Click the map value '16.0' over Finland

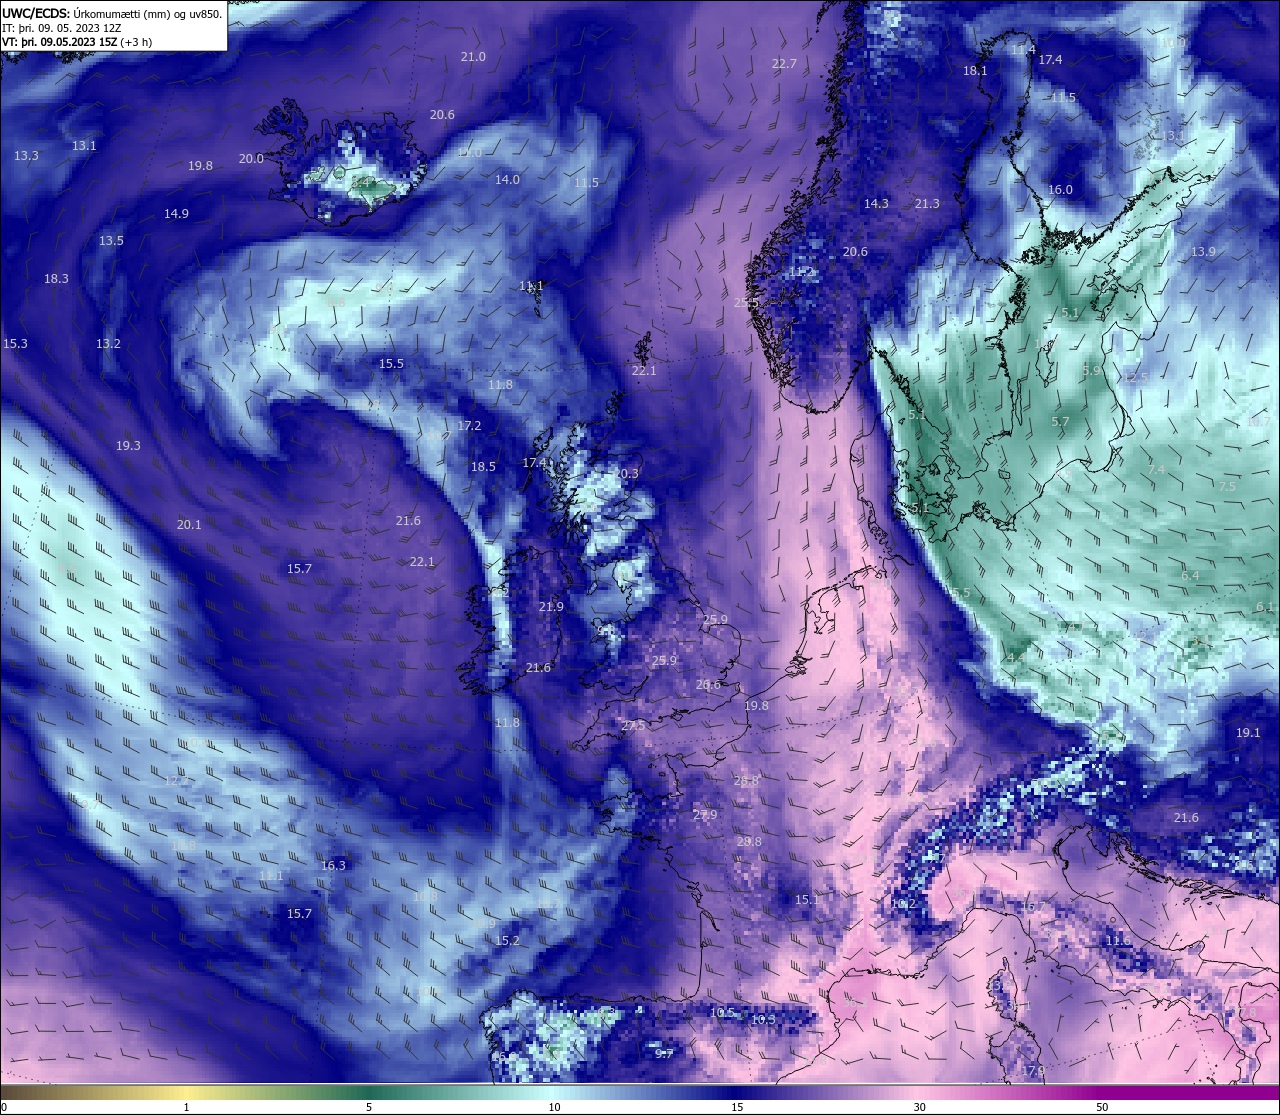pos(1060,190)
